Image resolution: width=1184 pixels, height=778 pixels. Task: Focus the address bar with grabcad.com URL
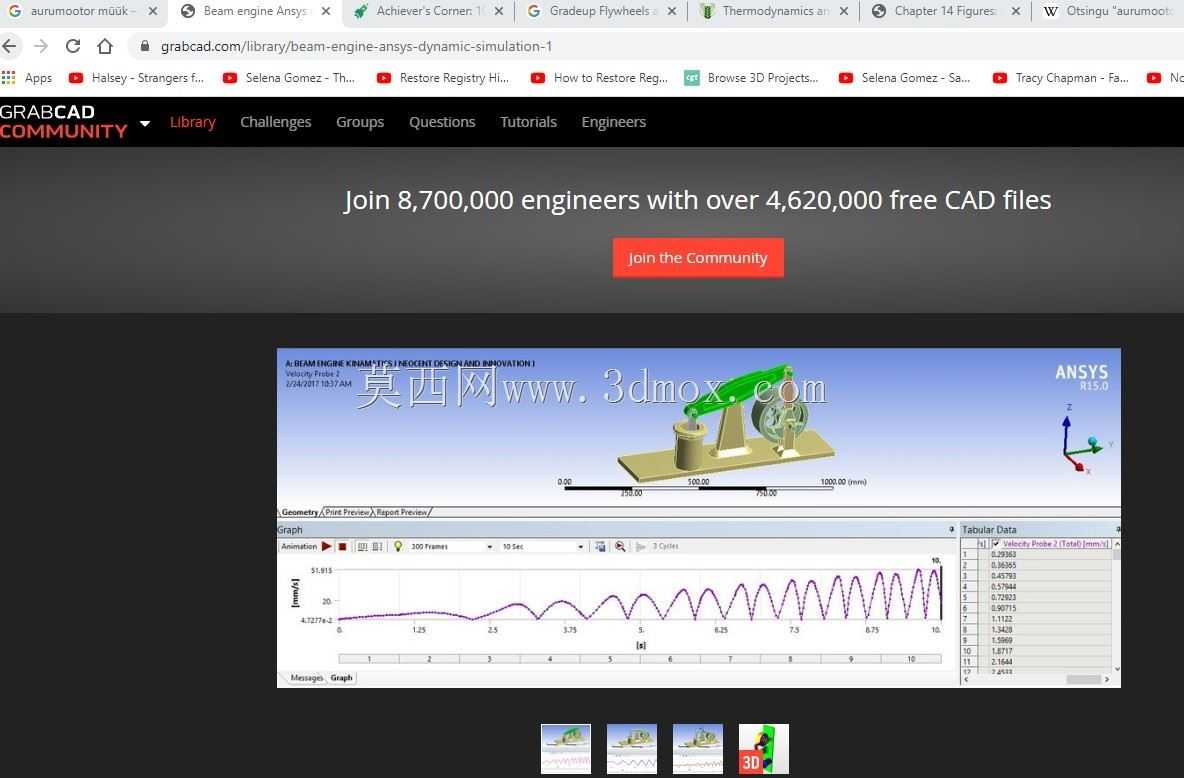(356, 46)
